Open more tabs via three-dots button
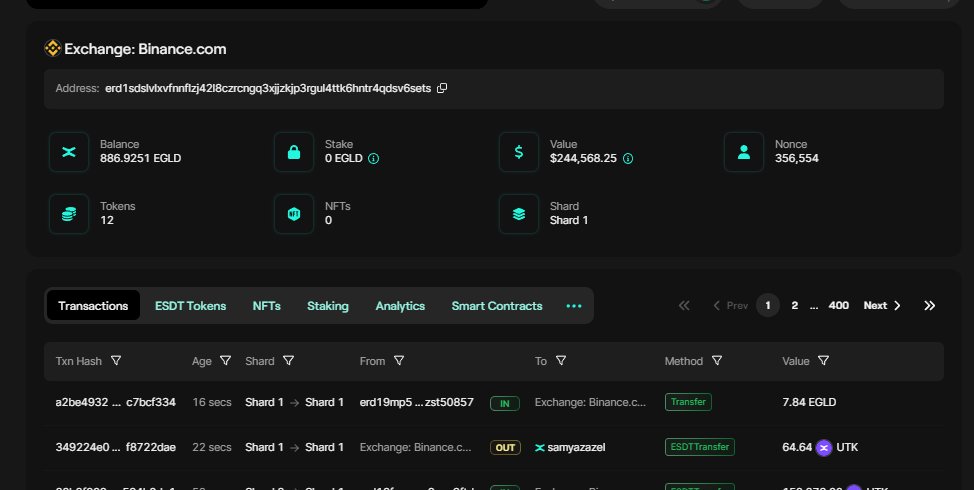974x490 pixels. coord(574,306)
